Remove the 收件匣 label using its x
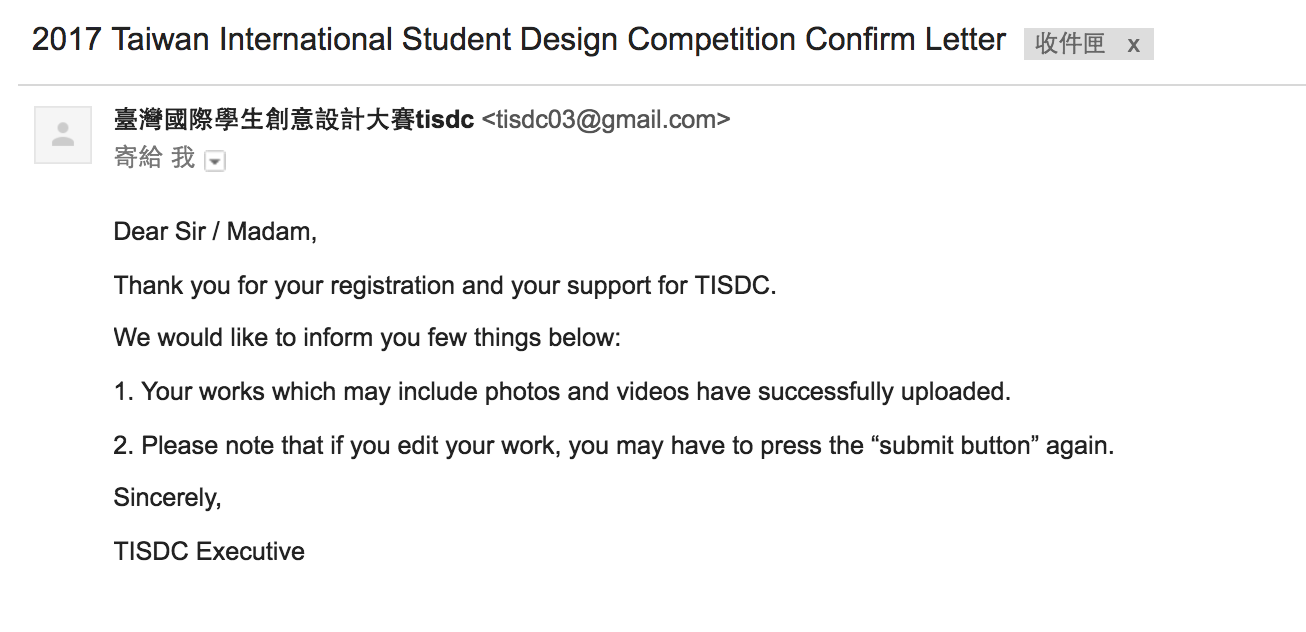Screen dimensions: 1306x632 tap(1133, 45)
